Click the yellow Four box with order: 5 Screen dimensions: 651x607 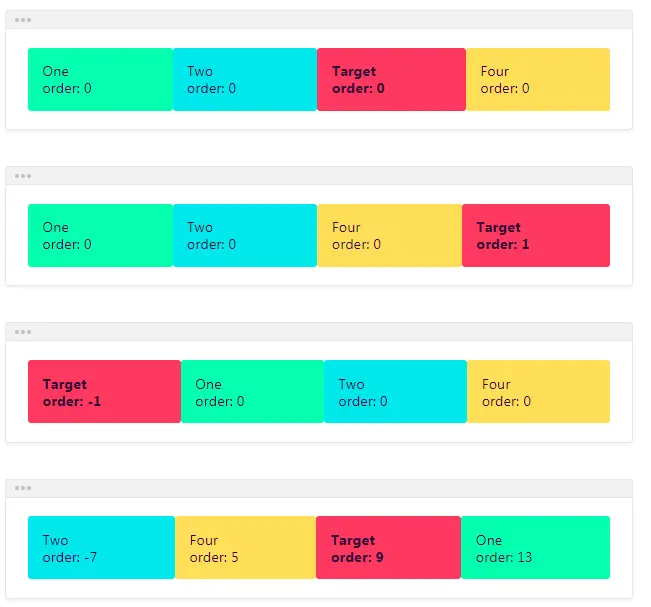click(246, 547)
